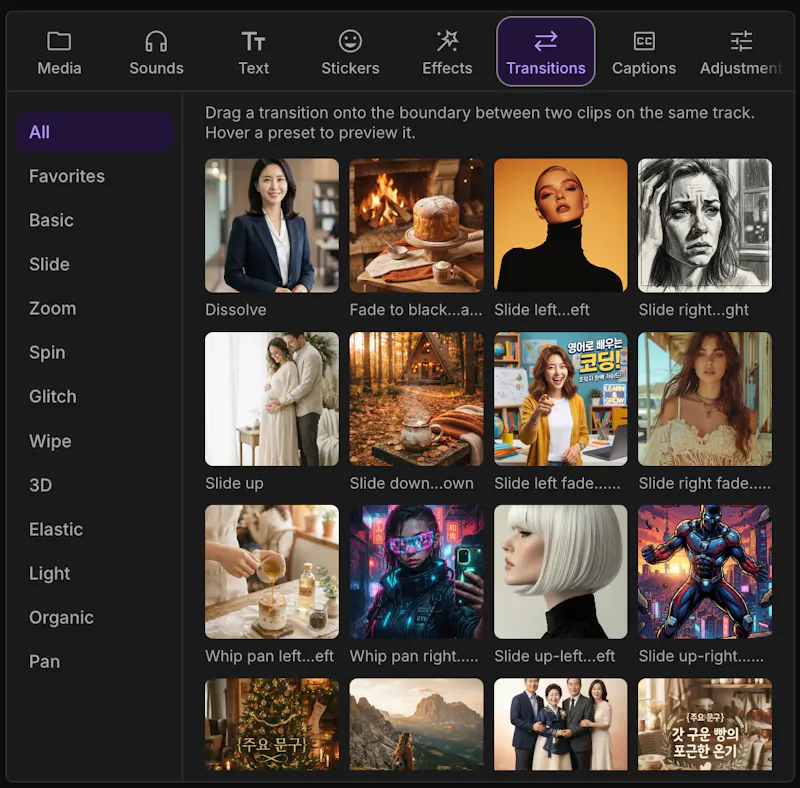Viewport: 800px width, 788px height.
Task: Select the Dissolve transition thumbnail
Action: click(272, 226)
